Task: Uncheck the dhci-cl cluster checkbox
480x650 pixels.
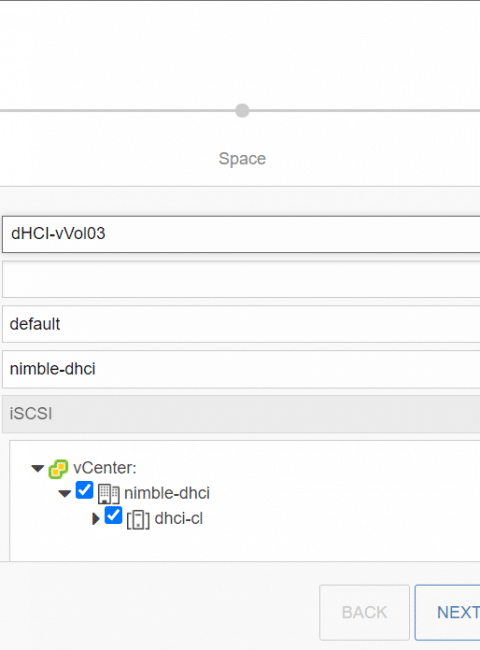Action: point(113,515)
